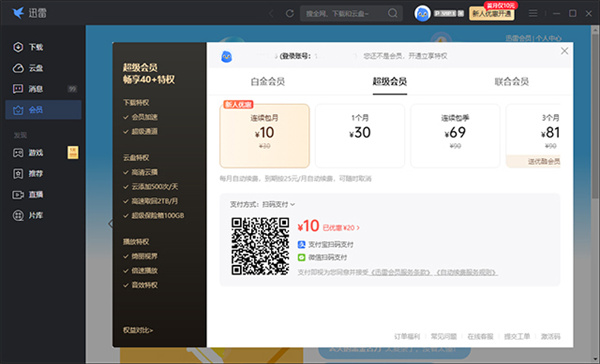Image resolution: width=600 pixels, height=364 pixels.
Task: Open the 权益对比 benefits comparison link
Action: pyautogui.click(x=138, y=330)
